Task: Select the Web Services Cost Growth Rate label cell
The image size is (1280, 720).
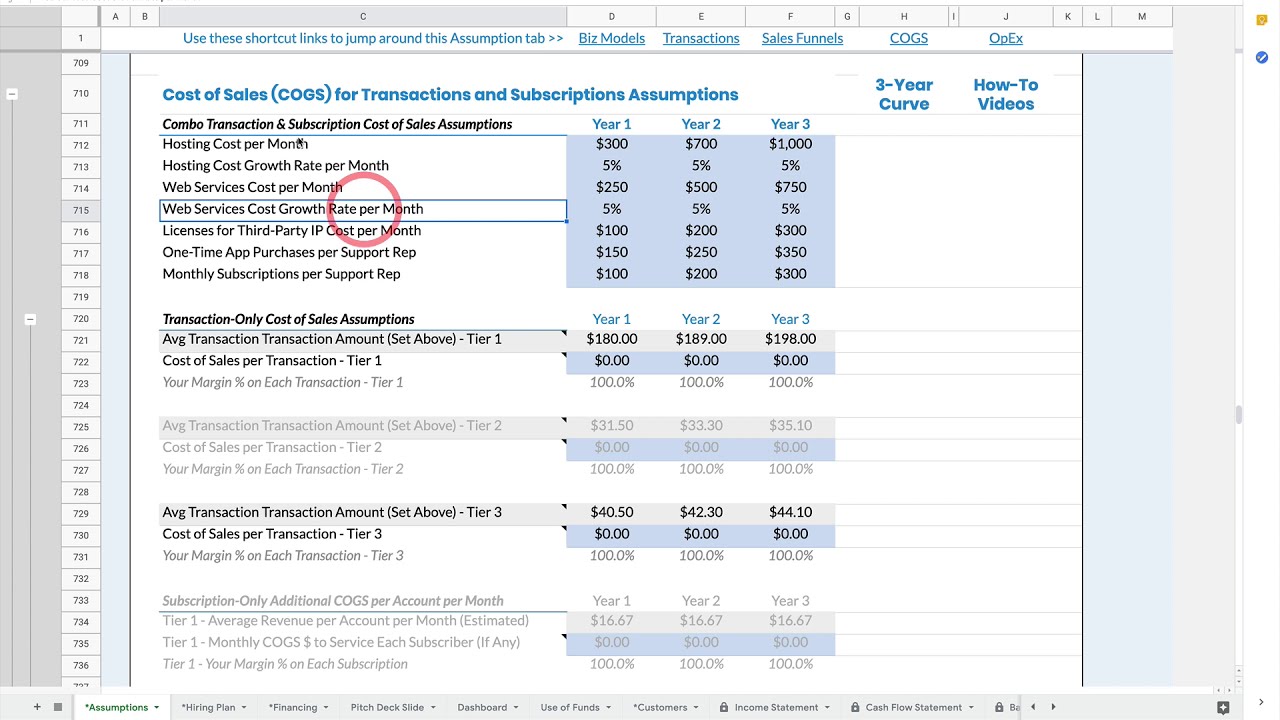Action: tap(363, 209)
